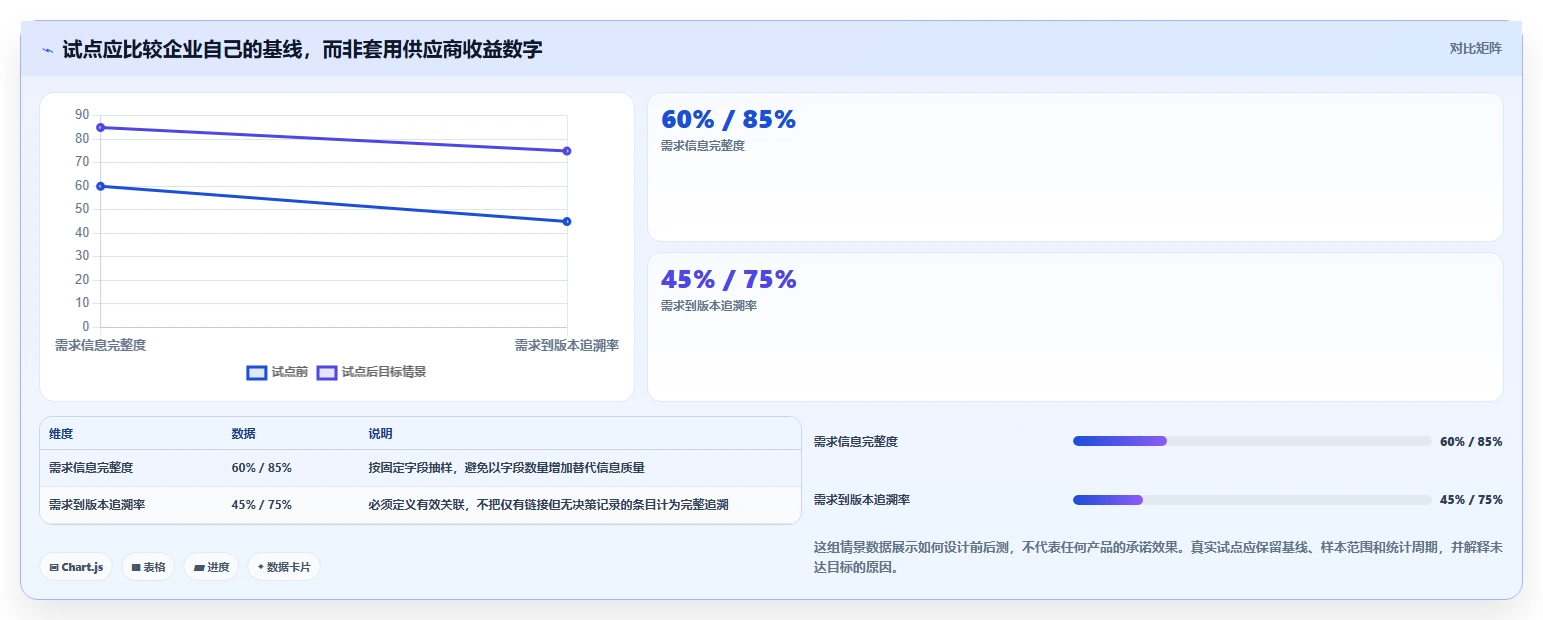This screenshot has width=1543, height=620.
Task: Click the x-axis label 需求信息完整度
Action: pos(100,345)
